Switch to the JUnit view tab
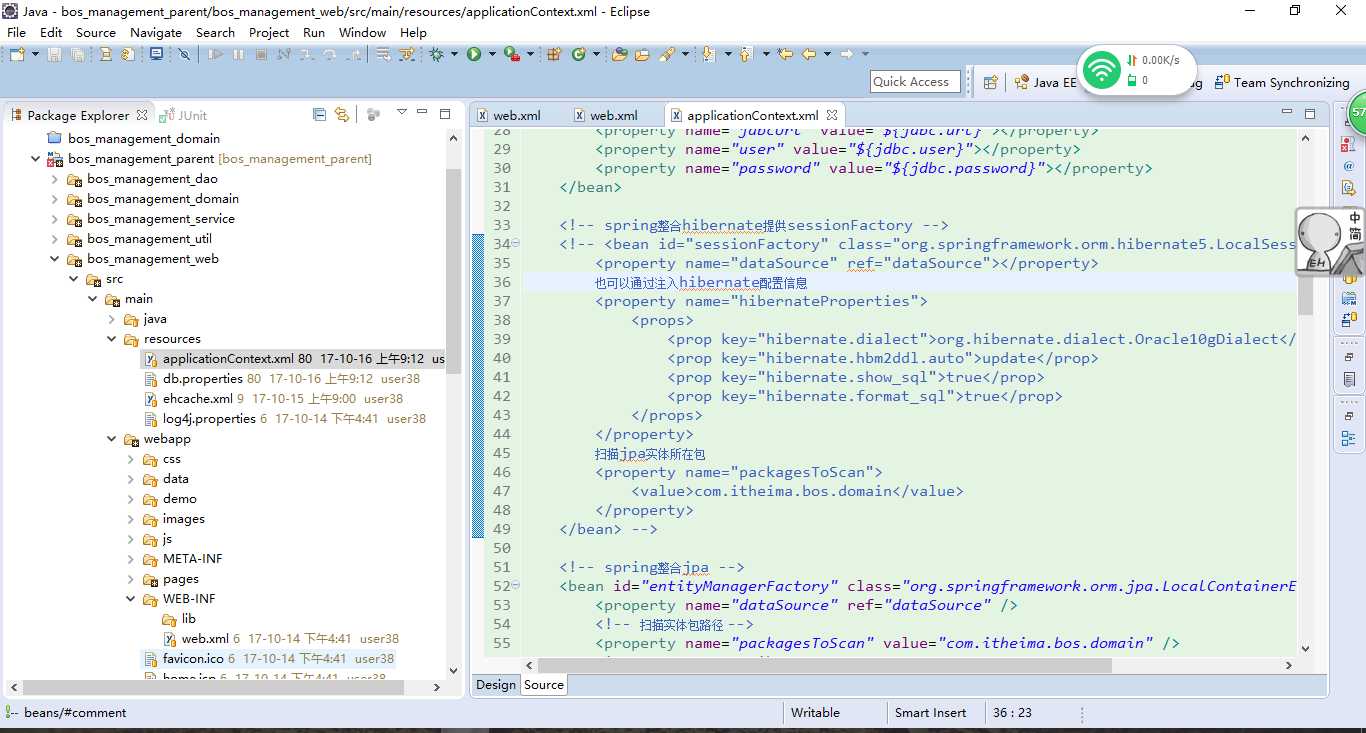This screenshot has height=733, width=1366. pyautogui.click(x=183, y=115)
